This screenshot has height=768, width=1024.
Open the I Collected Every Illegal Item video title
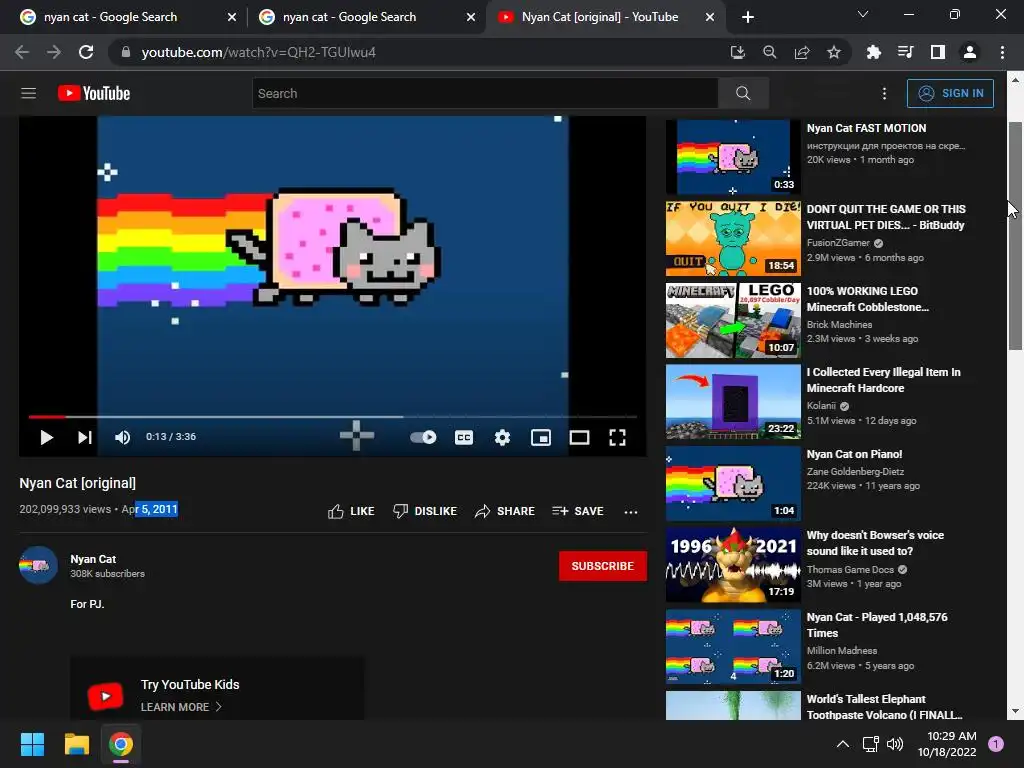tap(884, 380)
